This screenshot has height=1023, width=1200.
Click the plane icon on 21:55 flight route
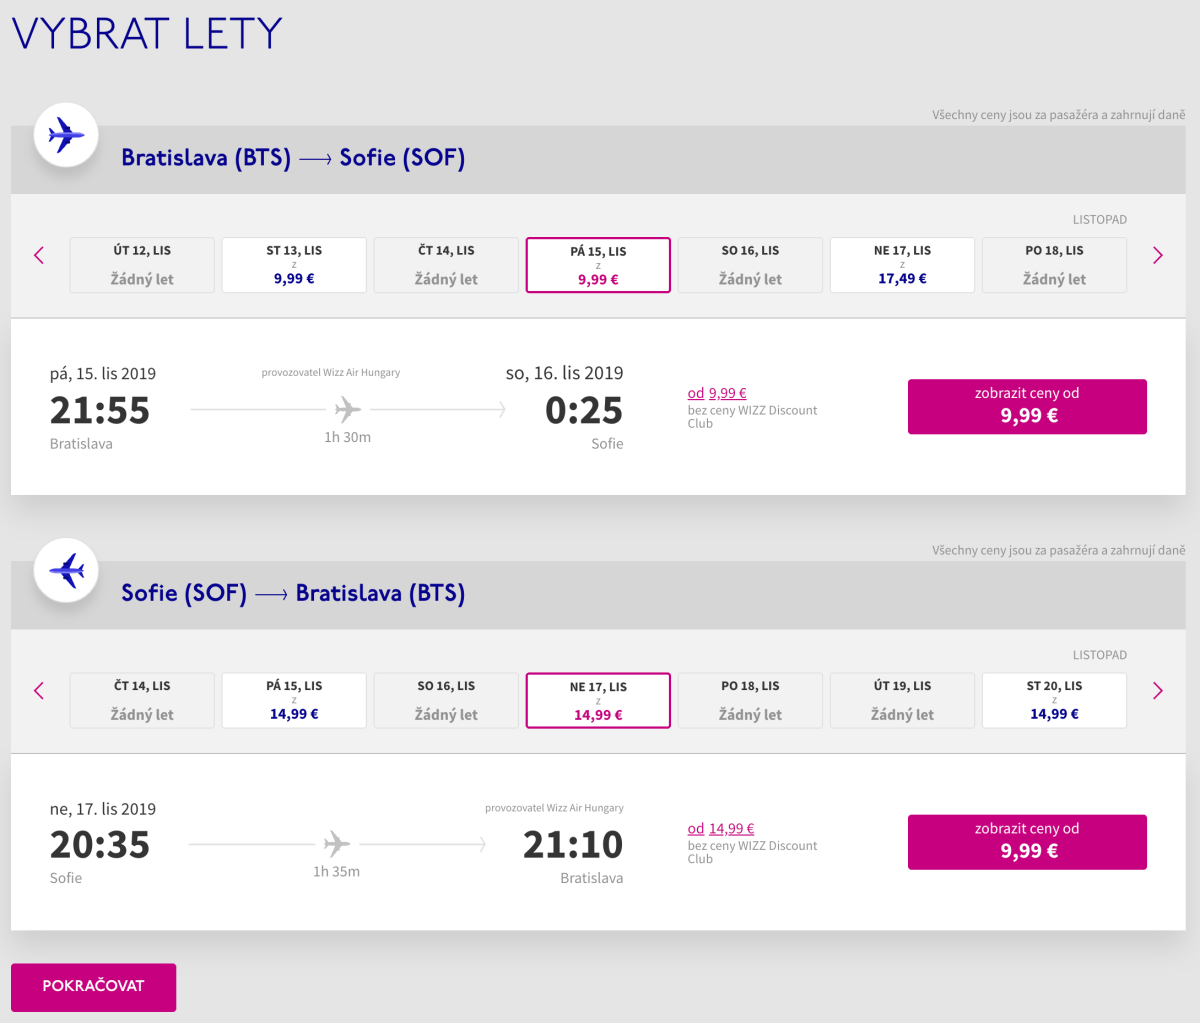click(348, 409)
